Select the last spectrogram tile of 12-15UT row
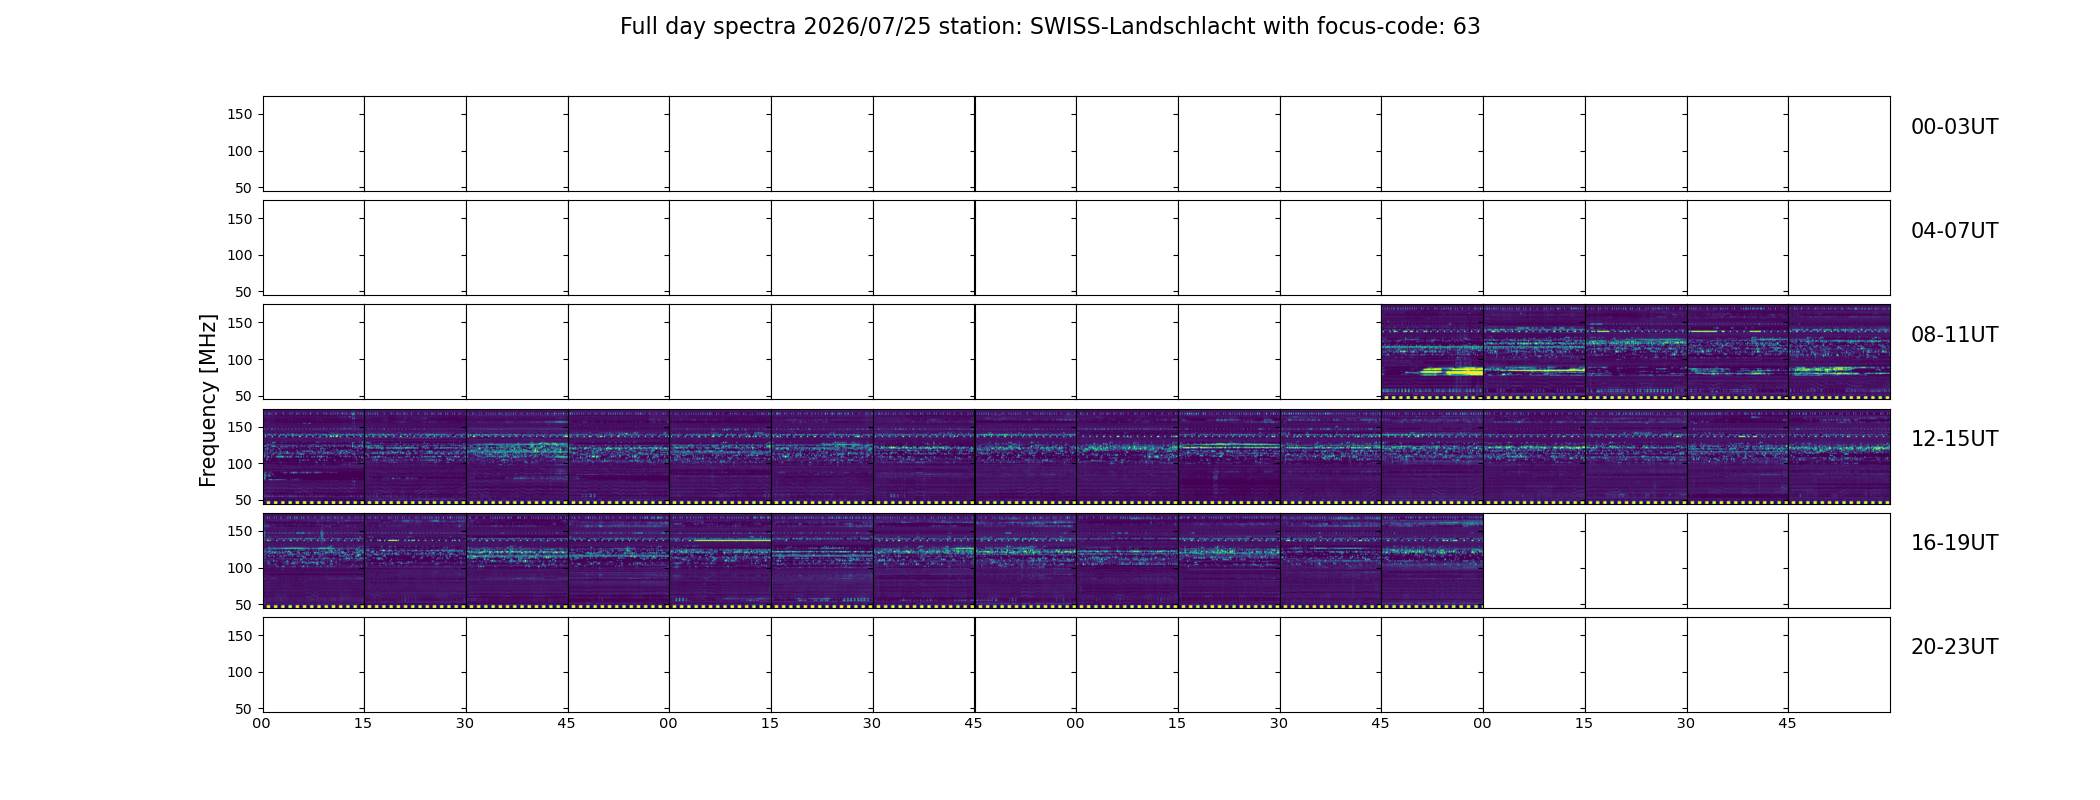The image size is (2100, 800). (x=1839, y=456)
